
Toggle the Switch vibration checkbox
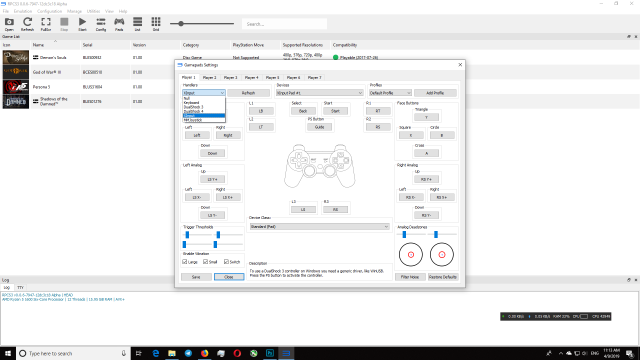pyautogui.click(x=227, y=262)
